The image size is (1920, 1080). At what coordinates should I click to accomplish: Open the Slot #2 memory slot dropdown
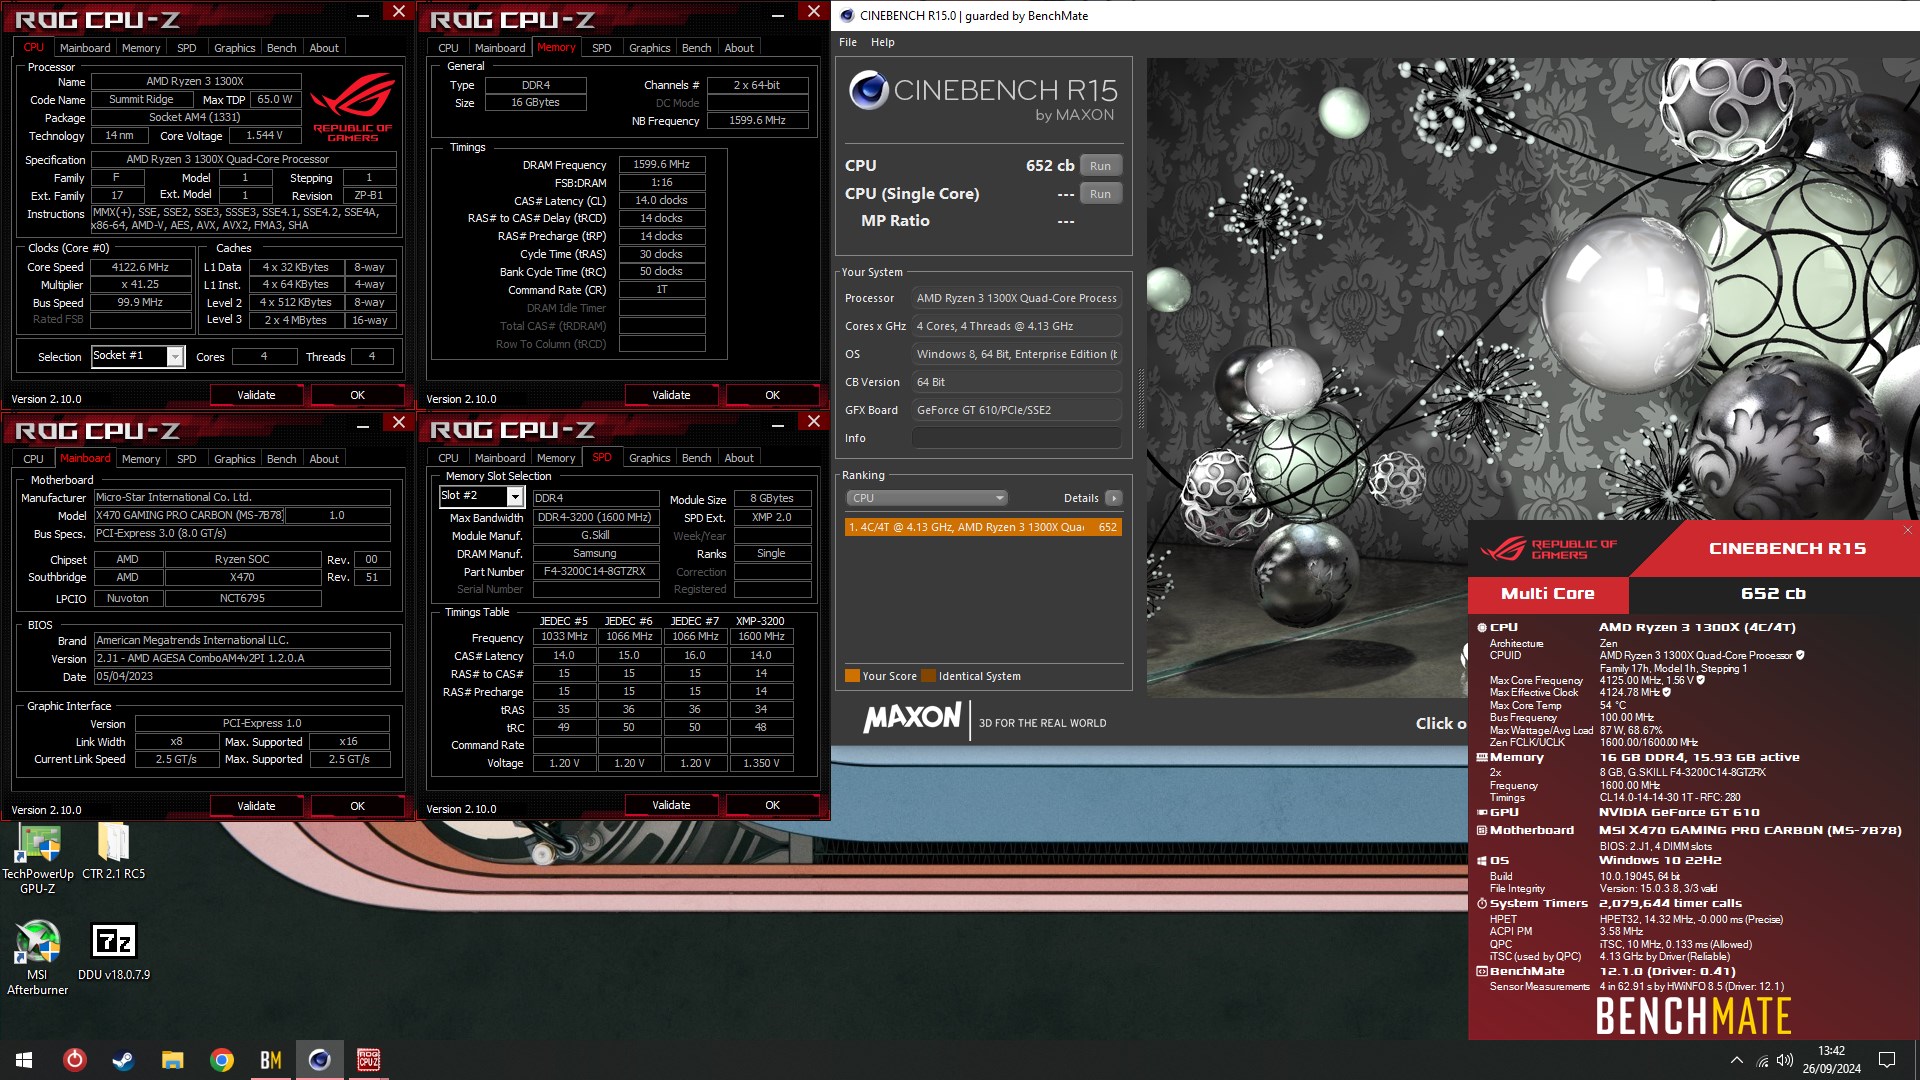tap(515, 496)
